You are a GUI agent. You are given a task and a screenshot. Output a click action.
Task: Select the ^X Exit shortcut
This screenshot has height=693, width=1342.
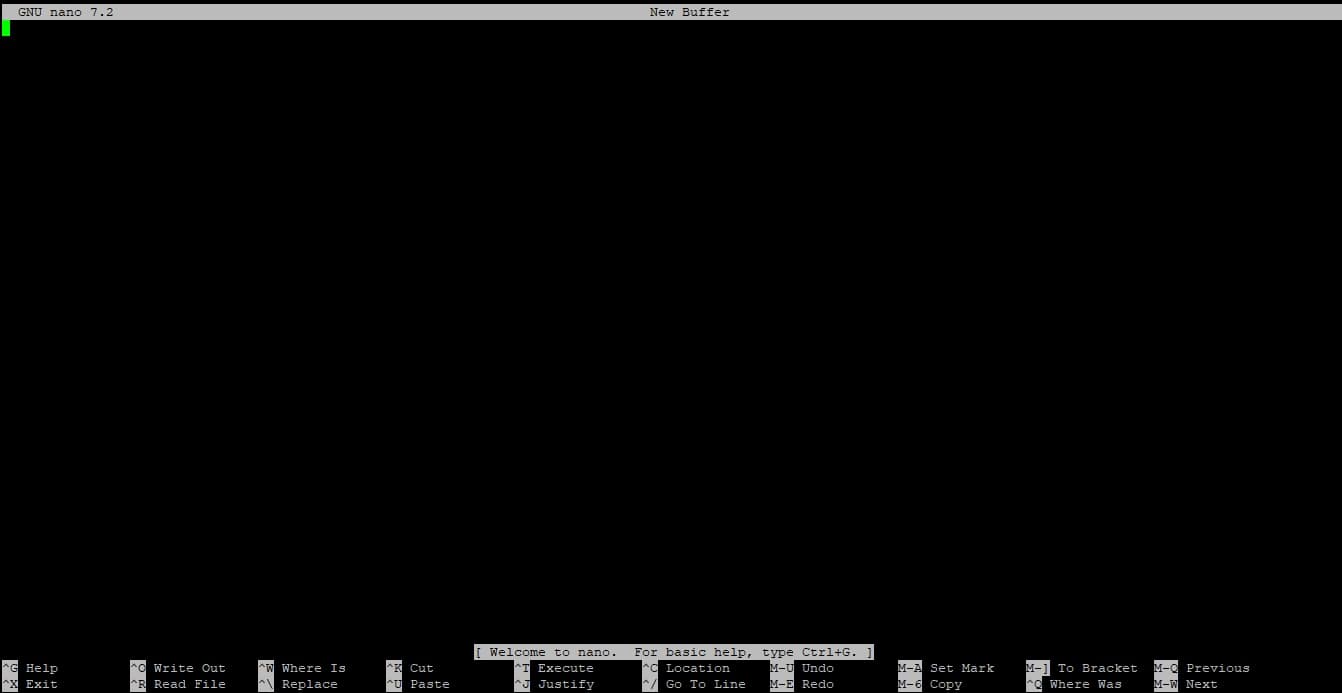[x=31, y=684]
